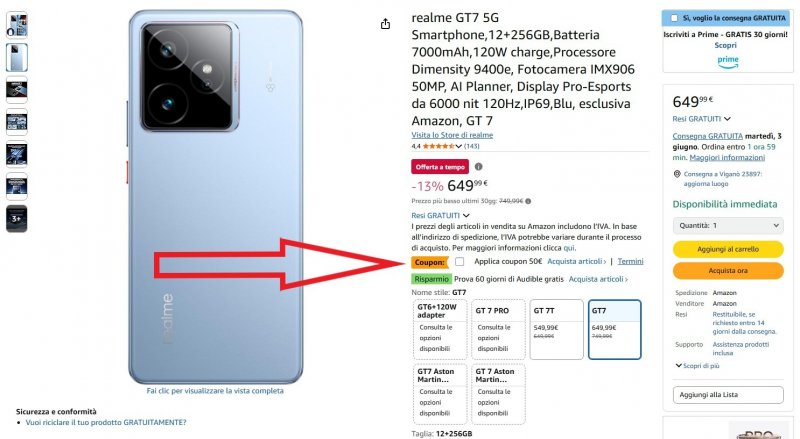Expand Resi GRATUITI under the buy box price
The image size is (800, 439).
701,119
